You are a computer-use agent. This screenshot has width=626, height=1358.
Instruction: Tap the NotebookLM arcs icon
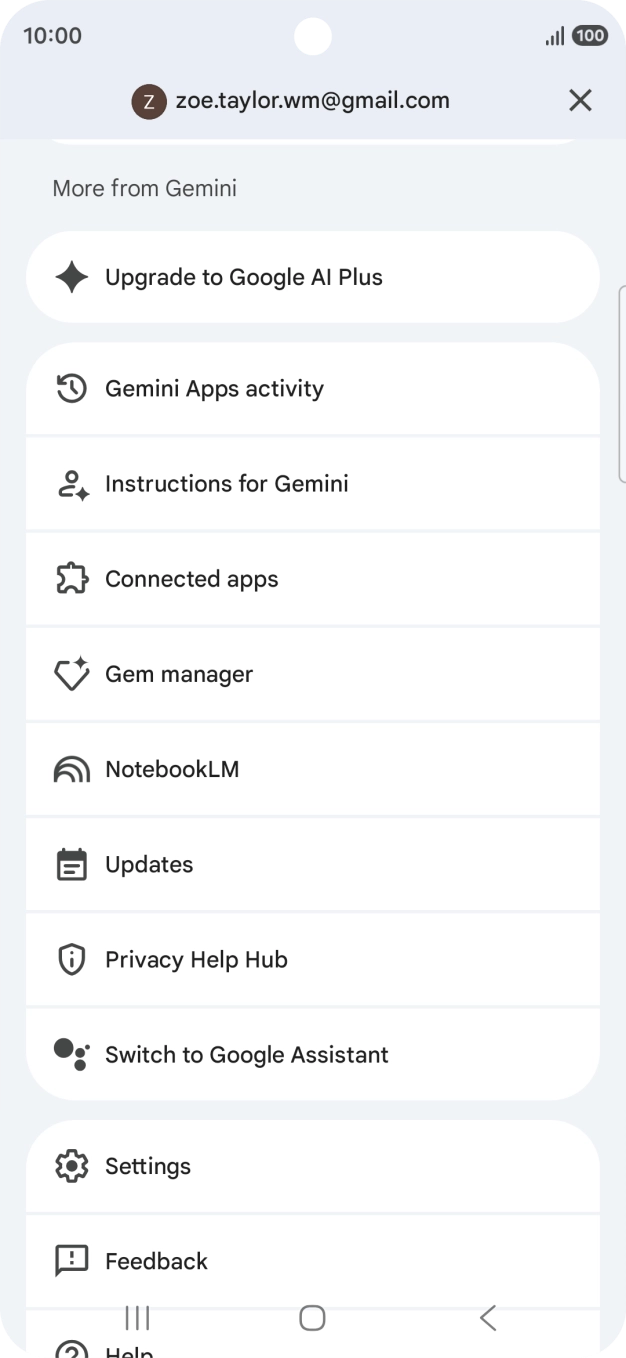click(x=72, y=769)
